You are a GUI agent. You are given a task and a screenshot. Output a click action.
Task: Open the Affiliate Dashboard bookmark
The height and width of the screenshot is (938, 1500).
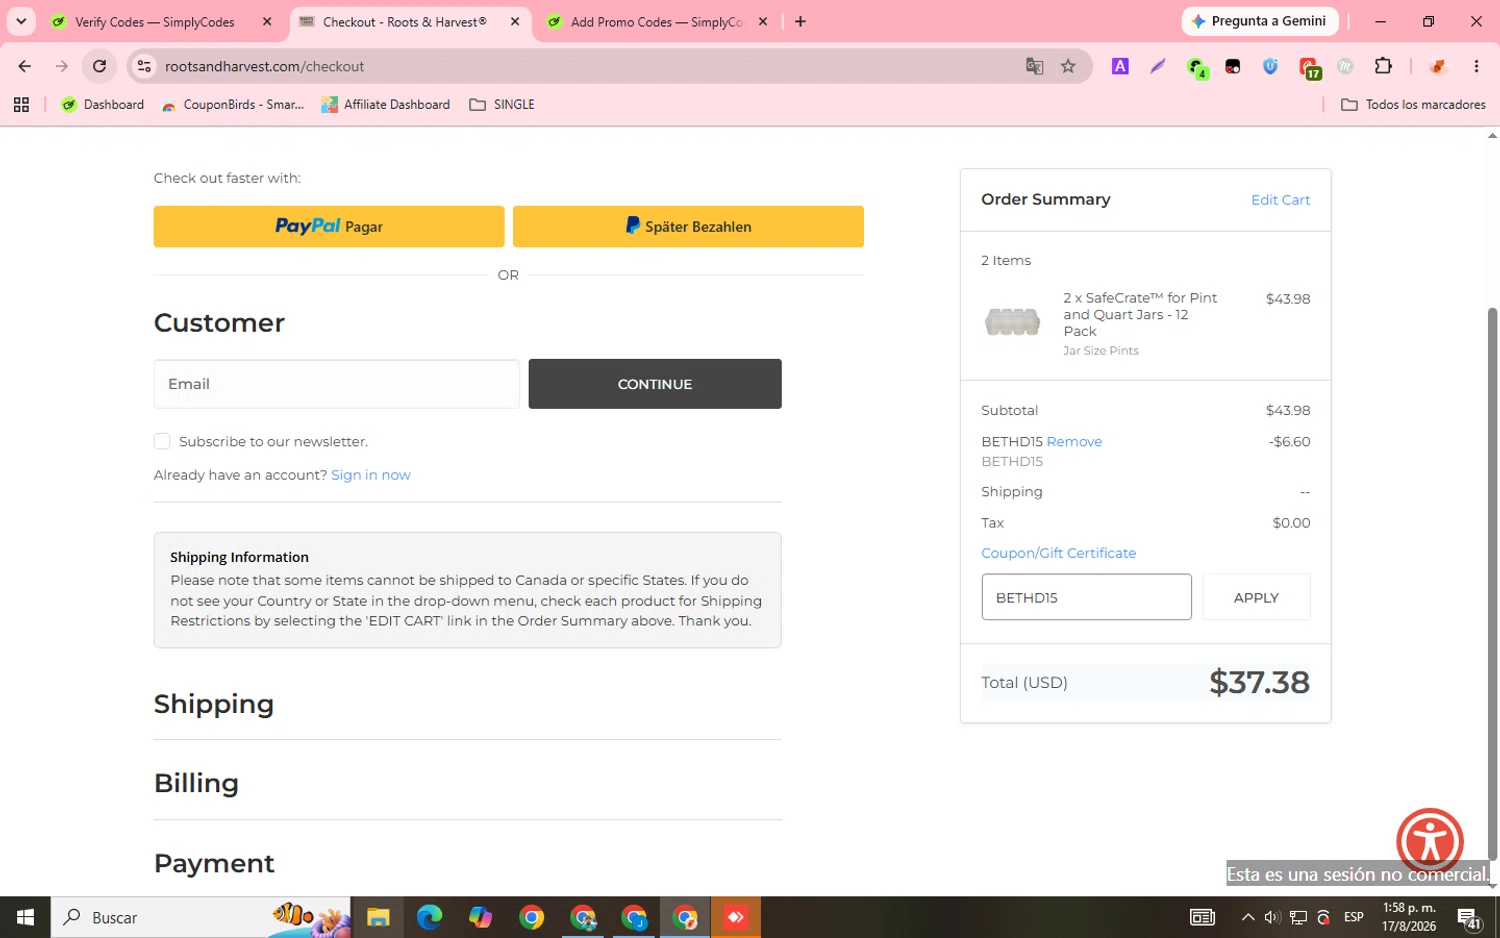[x=386, y=104]
